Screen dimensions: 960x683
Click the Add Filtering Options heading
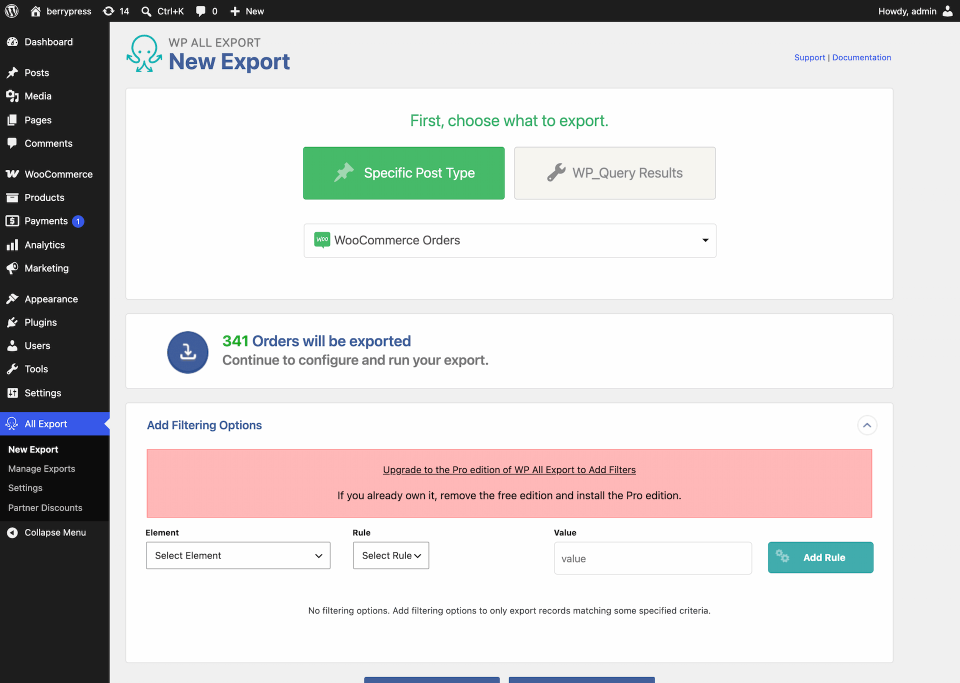[x=204, y=425]
